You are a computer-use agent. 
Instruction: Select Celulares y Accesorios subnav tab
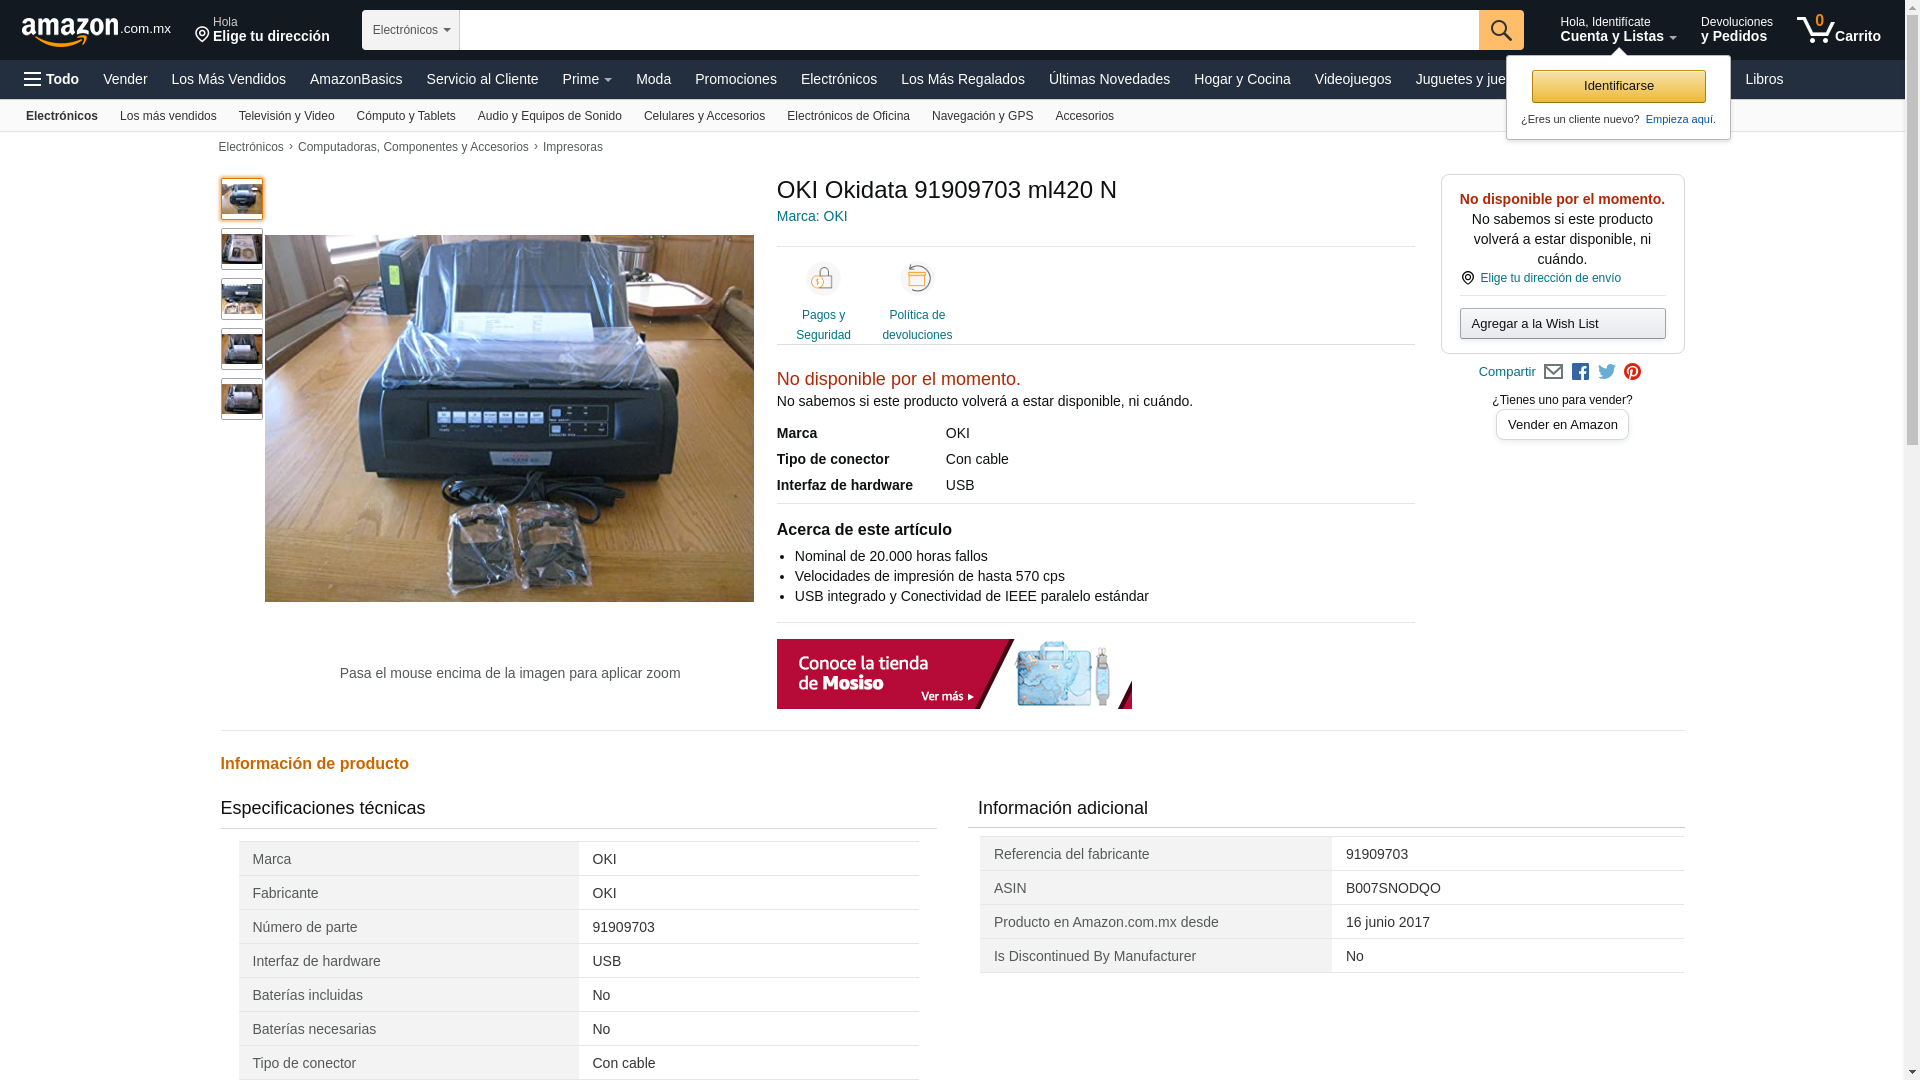[704, 116]
